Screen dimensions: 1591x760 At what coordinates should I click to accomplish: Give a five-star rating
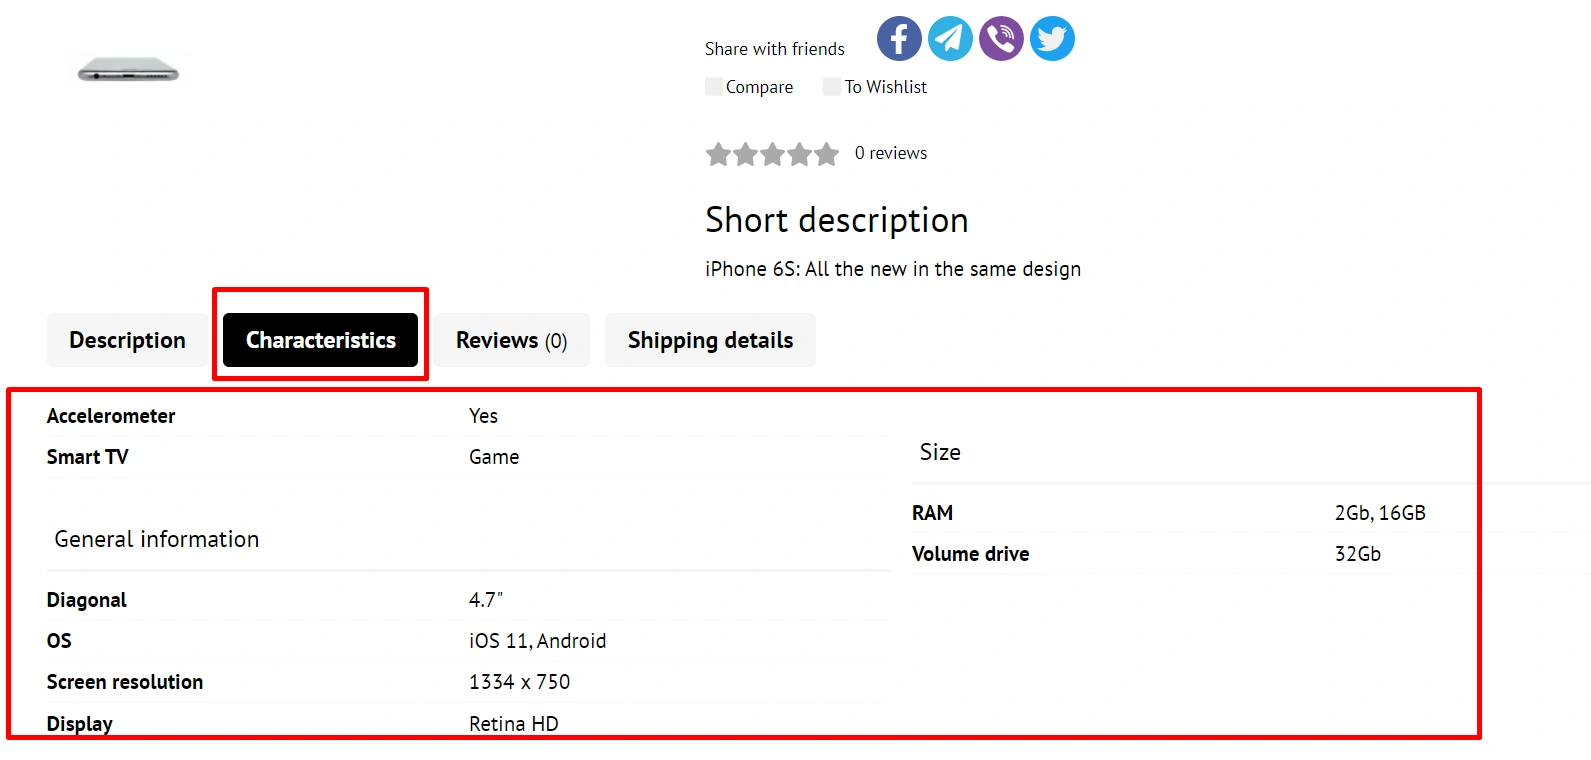tap(826, 154)
